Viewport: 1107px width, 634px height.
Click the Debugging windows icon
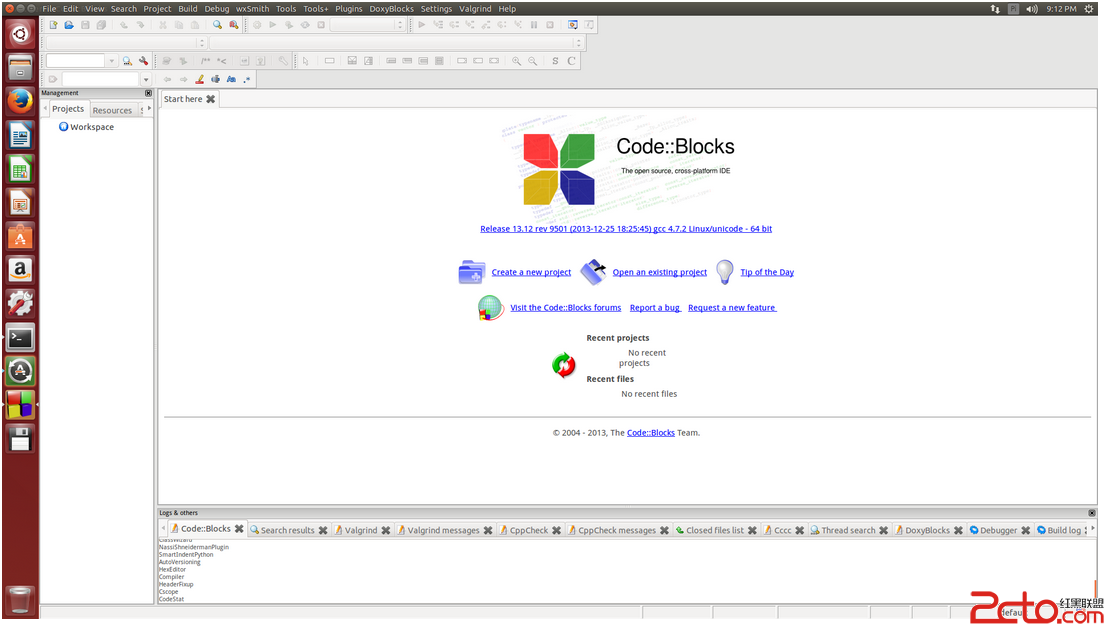[x=573, y=25]
